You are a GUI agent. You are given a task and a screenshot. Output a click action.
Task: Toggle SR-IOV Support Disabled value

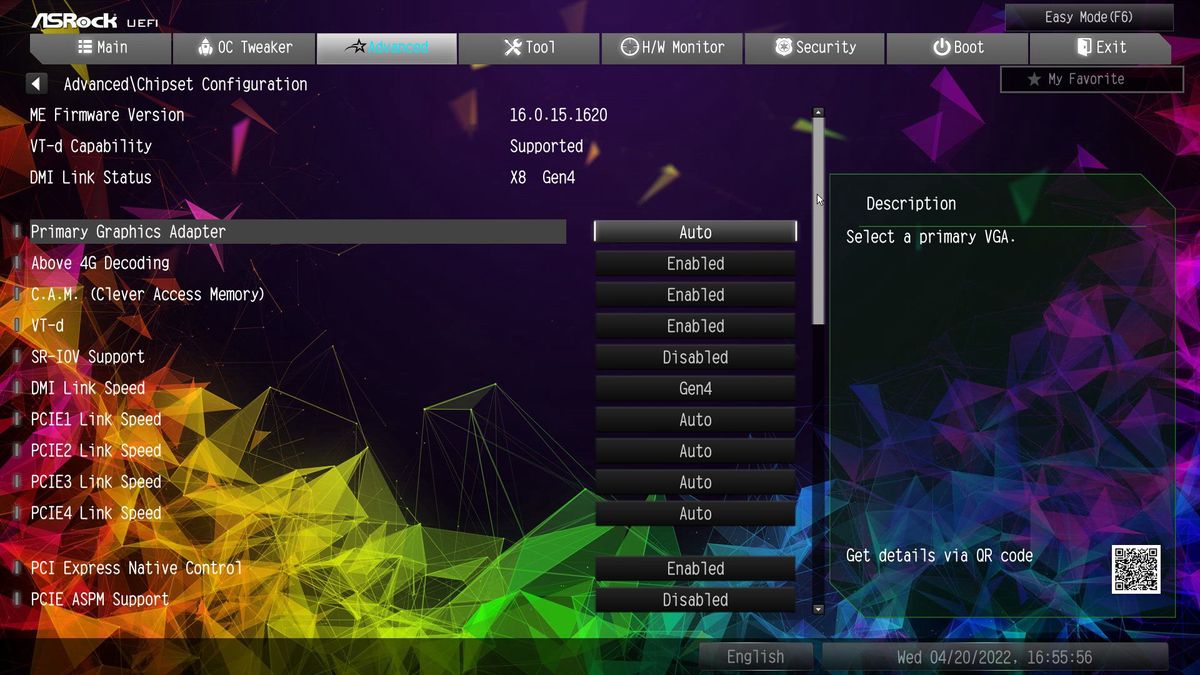[x=695, y=357]
